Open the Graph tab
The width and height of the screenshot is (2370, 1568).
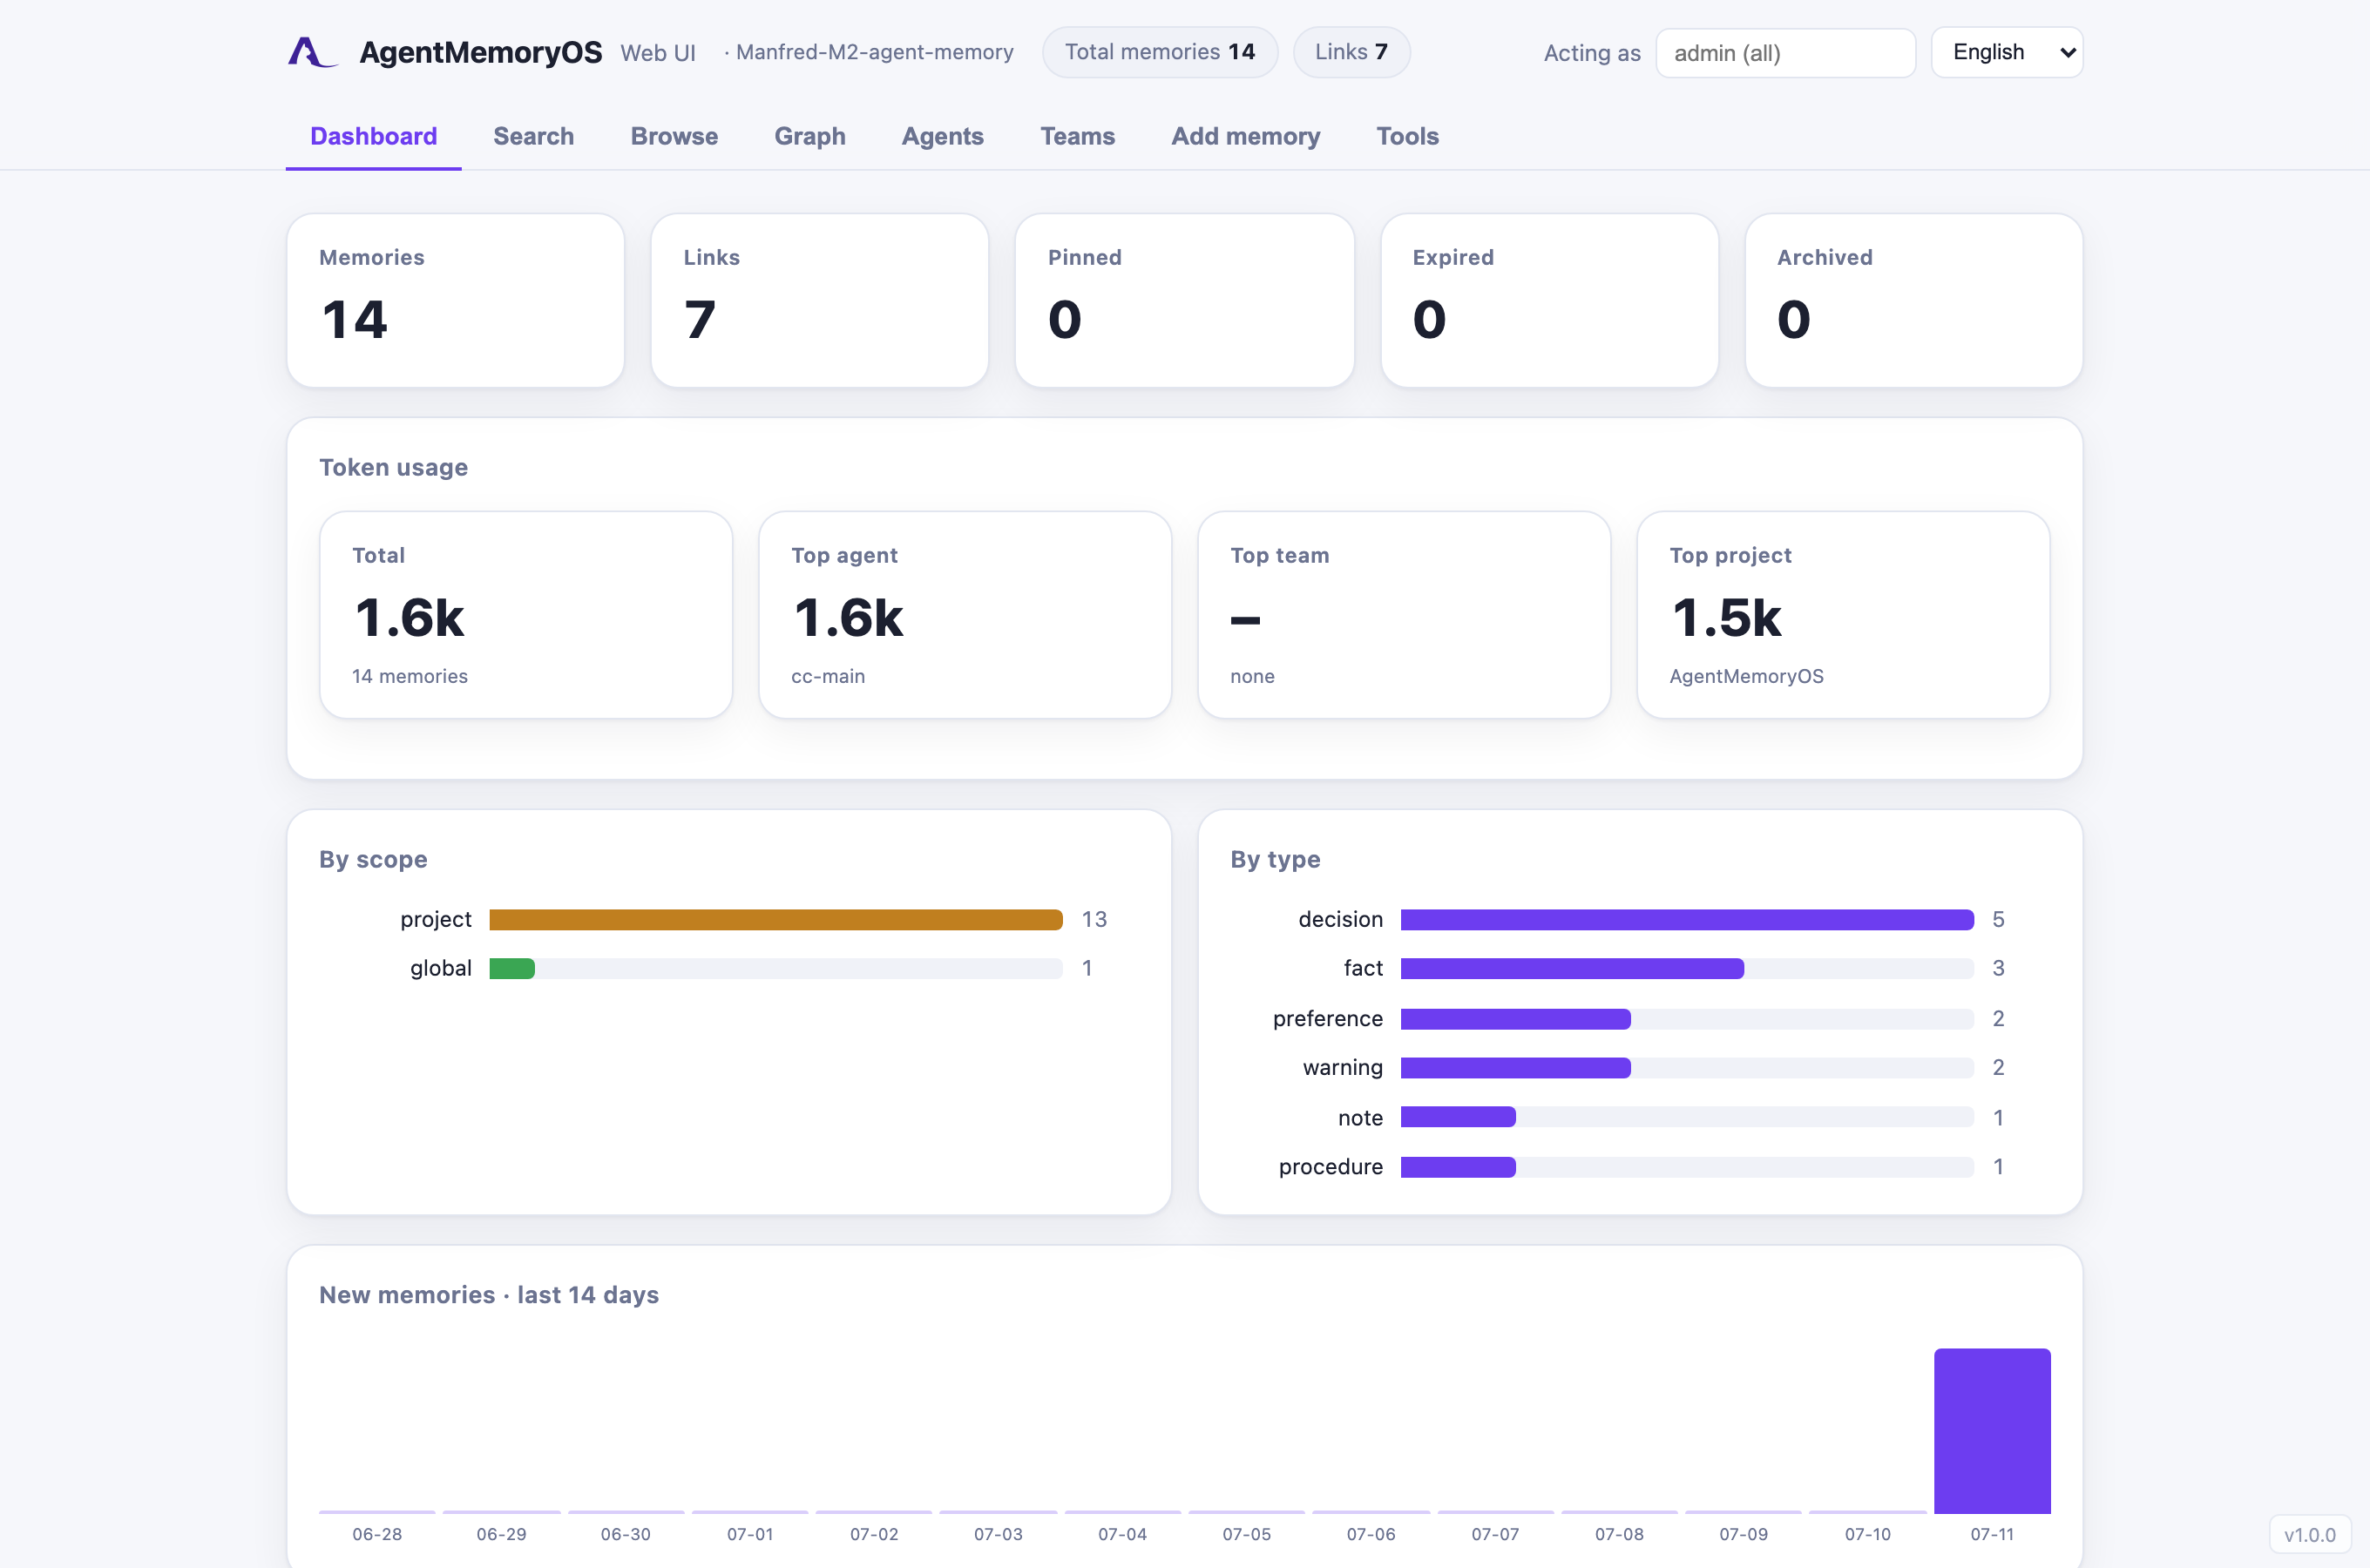(x=809, y=136)
